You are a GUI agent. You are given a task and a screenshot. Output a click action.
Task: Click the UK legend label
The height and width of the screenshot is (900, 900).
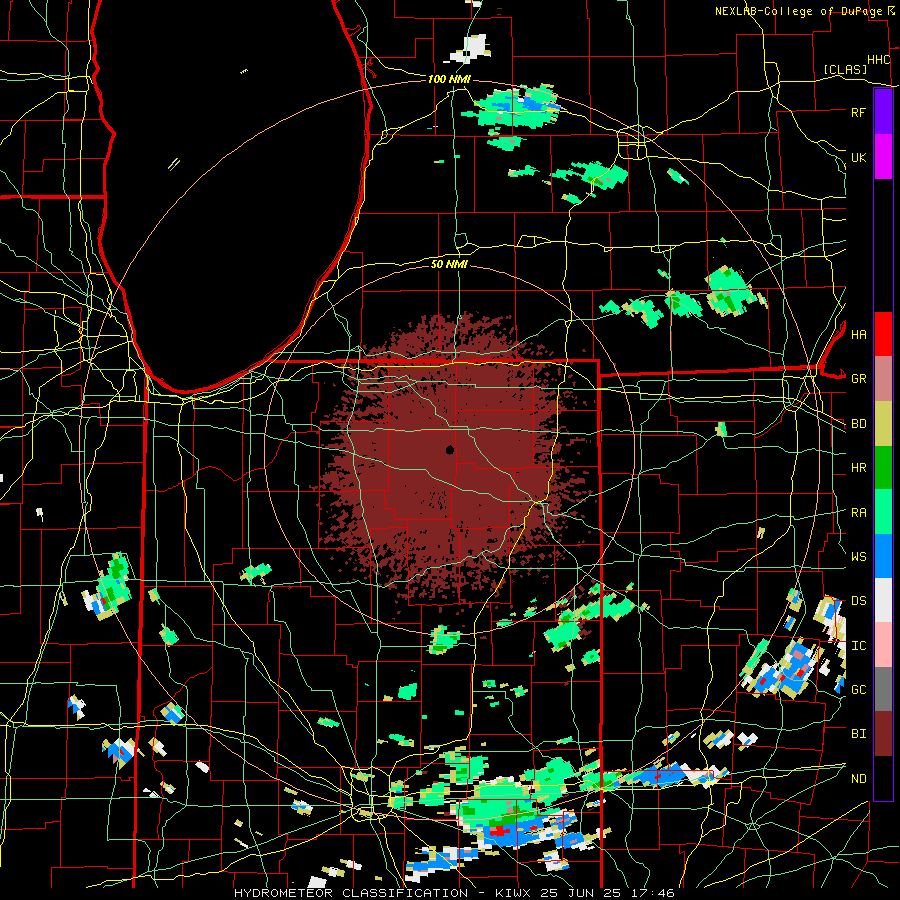point(858,157)
